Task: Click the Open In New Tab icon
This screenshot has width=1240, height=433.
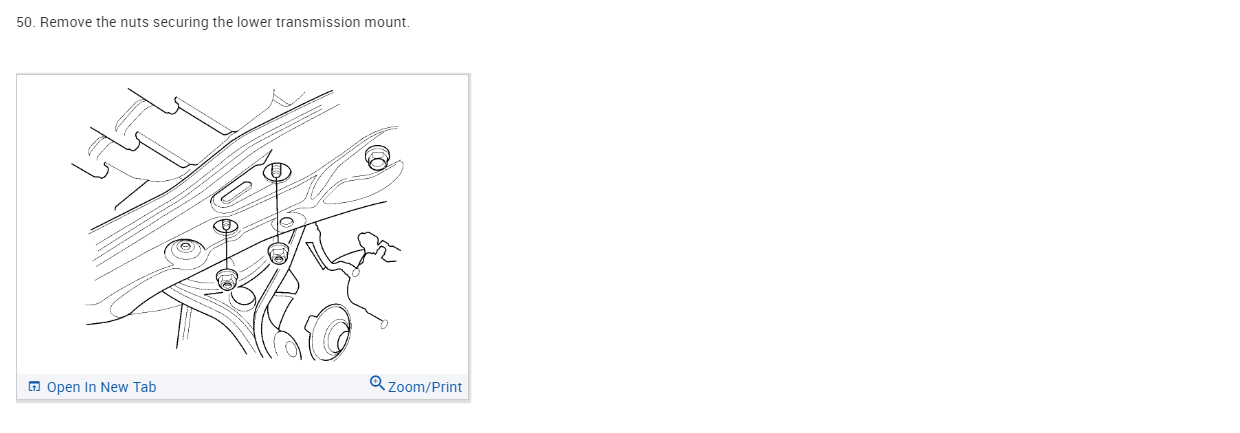Action: pos(34,387)
